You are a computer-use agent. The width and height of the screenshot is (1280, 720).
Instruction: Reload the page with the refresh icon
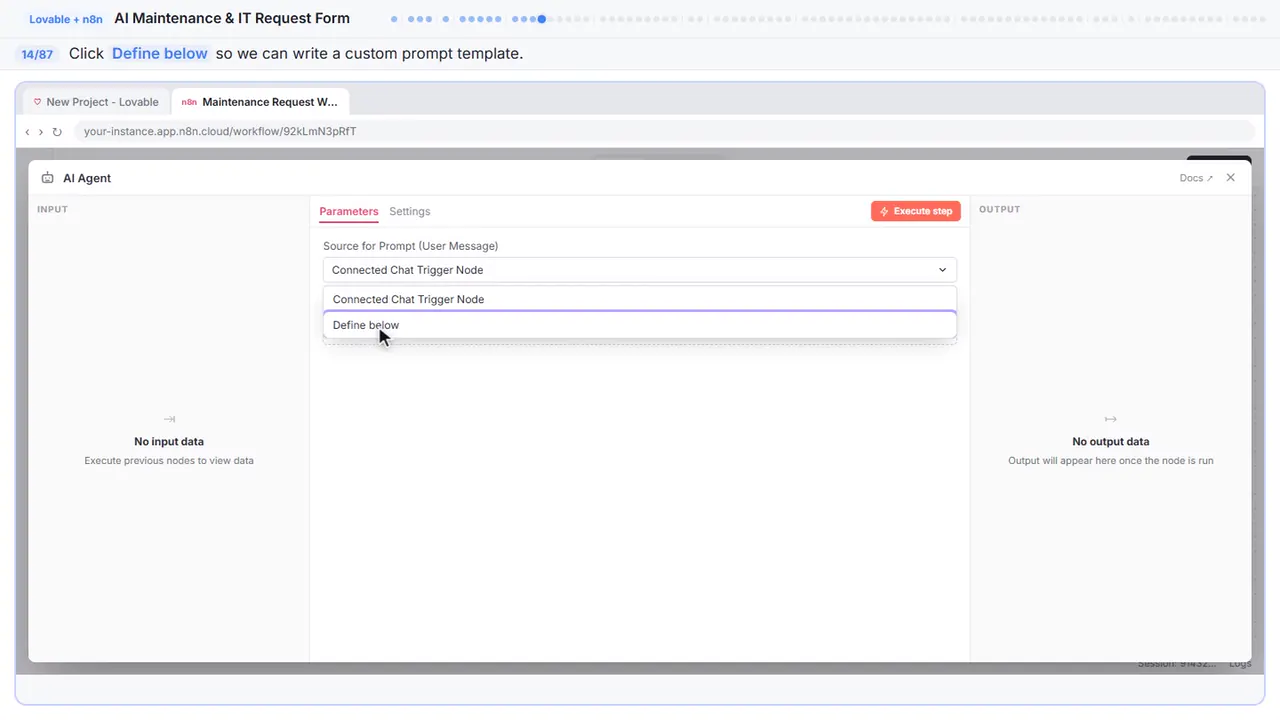(57, 131)
